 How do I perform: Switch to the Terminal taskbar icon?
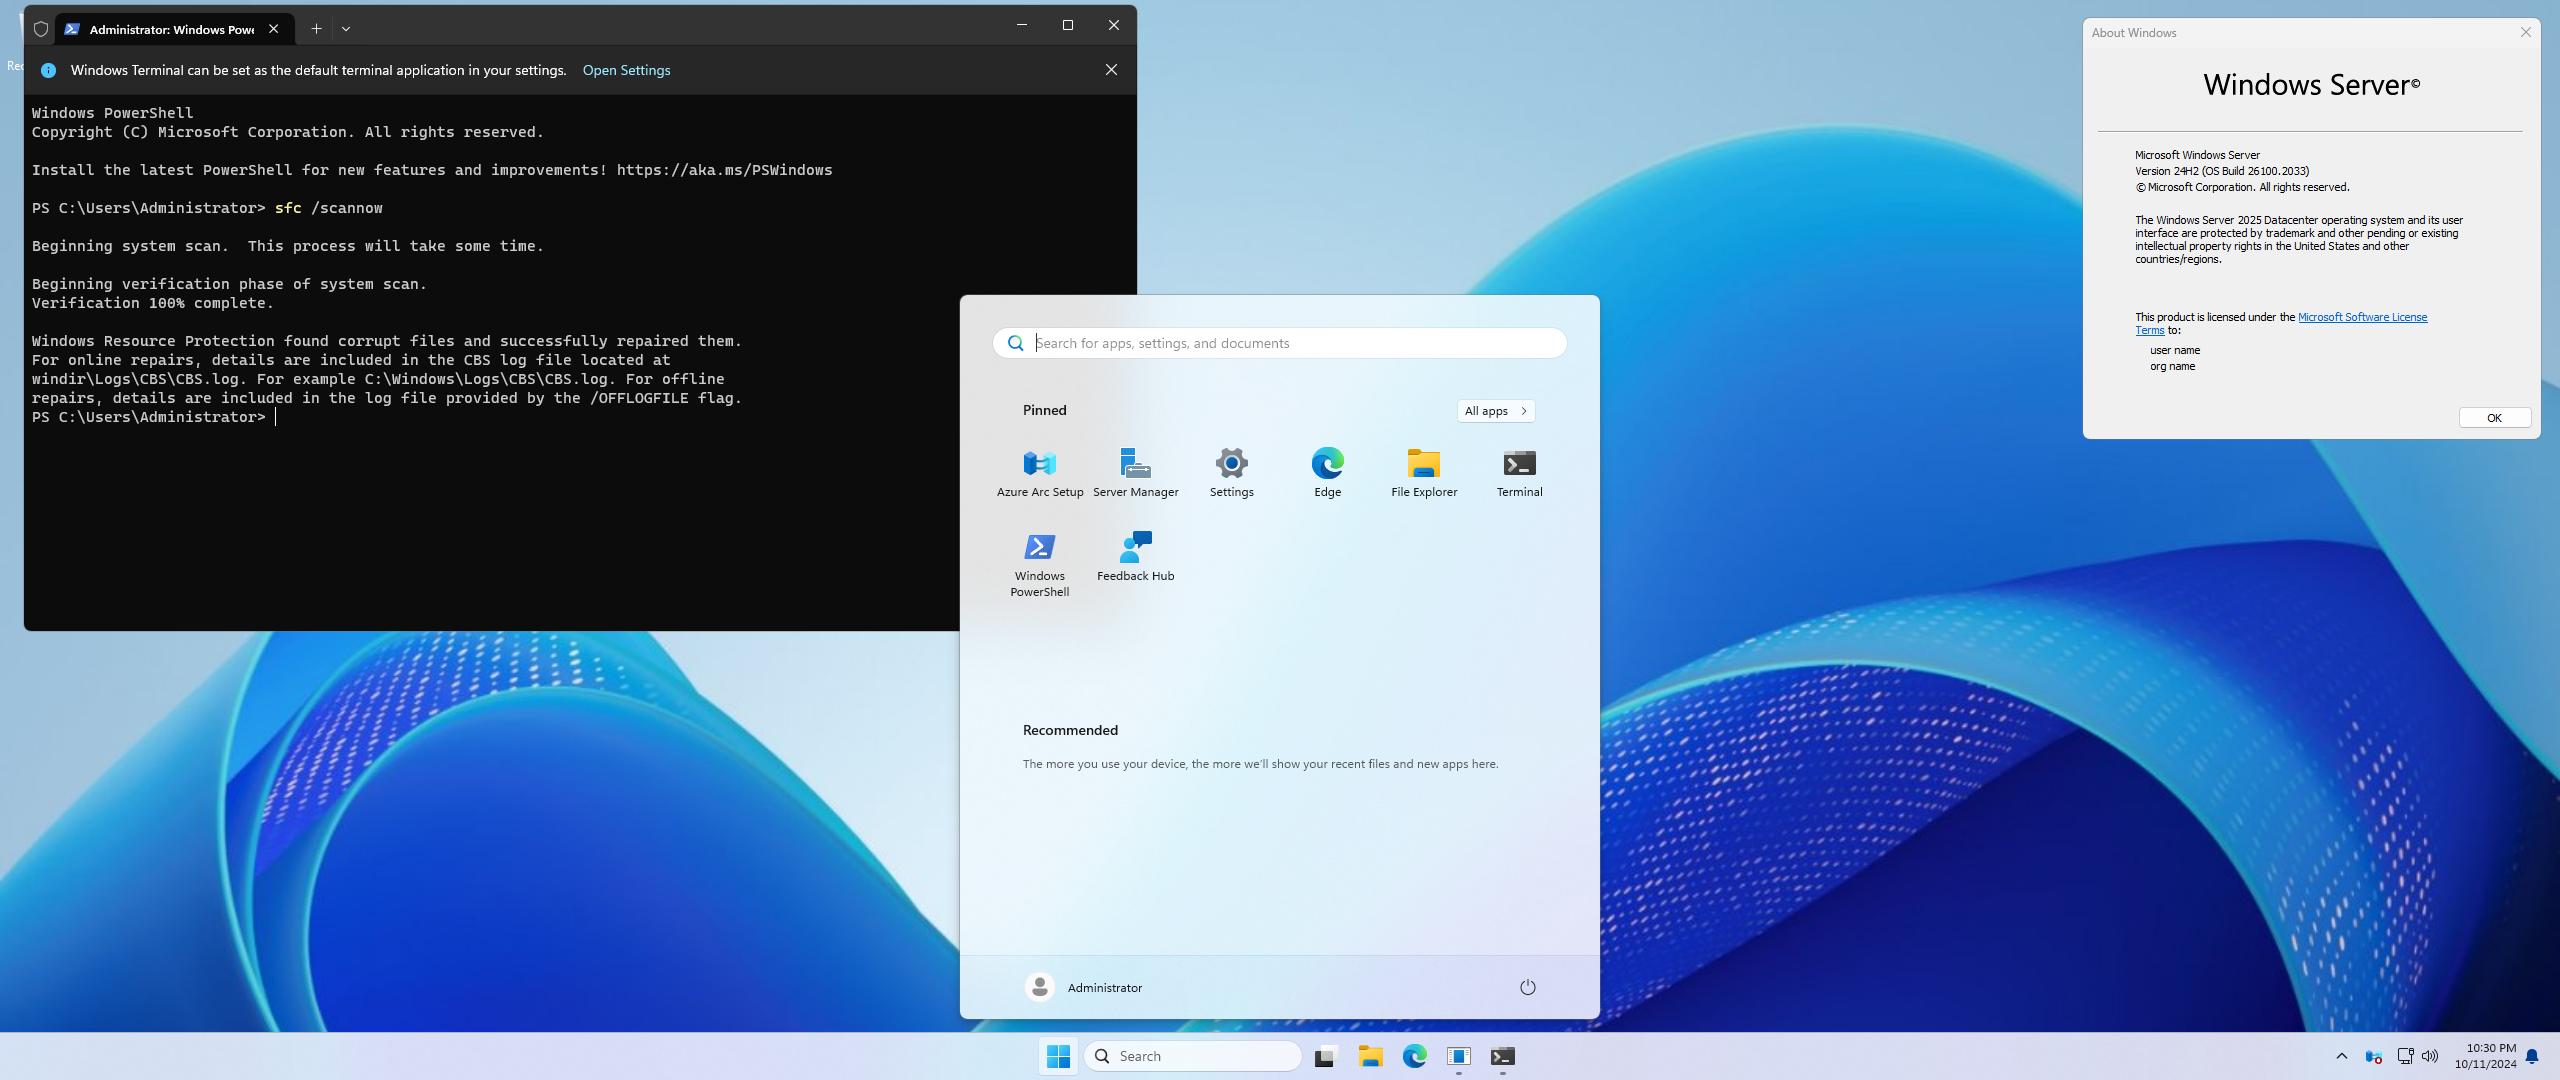point(1502,1056)
